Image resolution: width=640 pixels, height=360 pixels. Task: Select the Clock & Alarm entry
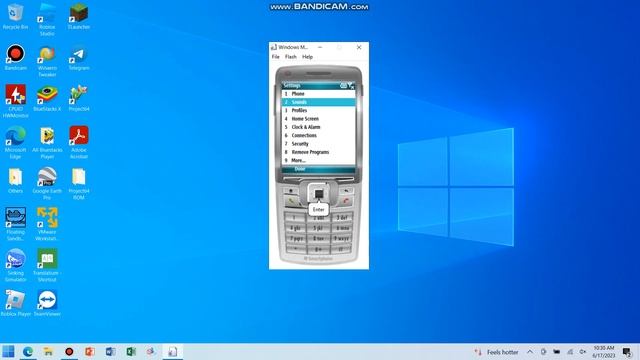pyautogui.click(x=318, y=127)
